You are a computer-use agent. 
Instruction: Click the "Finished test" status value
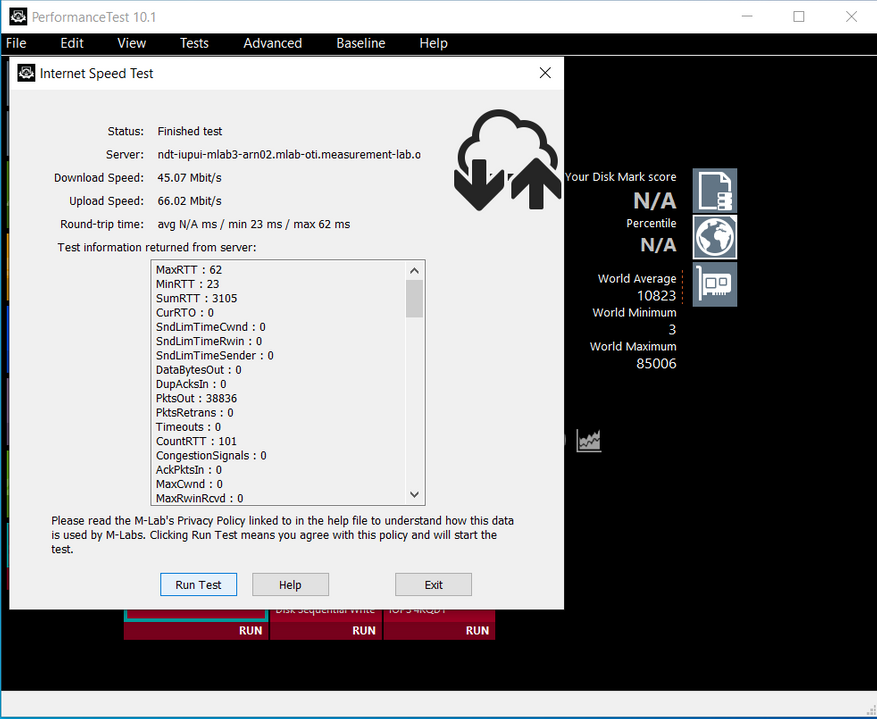pos(190,131)
